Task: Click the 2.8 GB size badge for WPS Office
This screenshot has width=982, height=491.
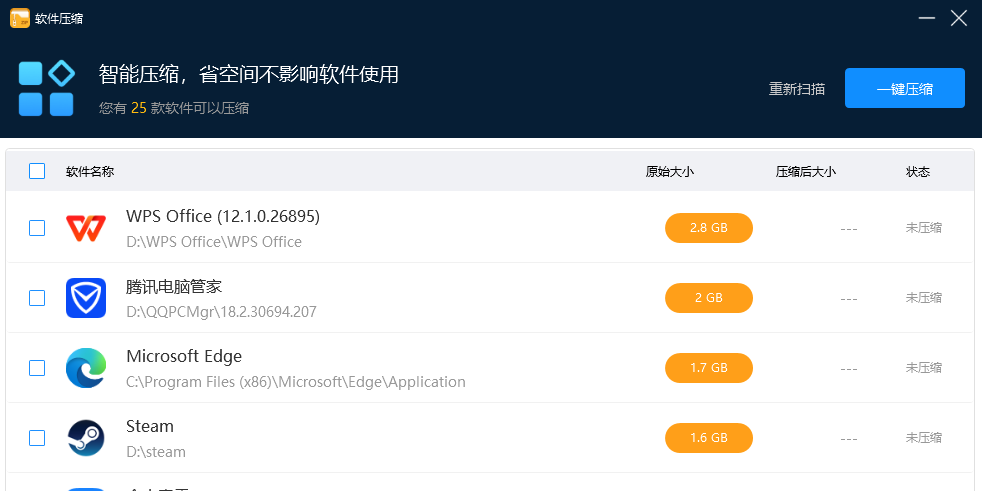Action: (708, 228)
